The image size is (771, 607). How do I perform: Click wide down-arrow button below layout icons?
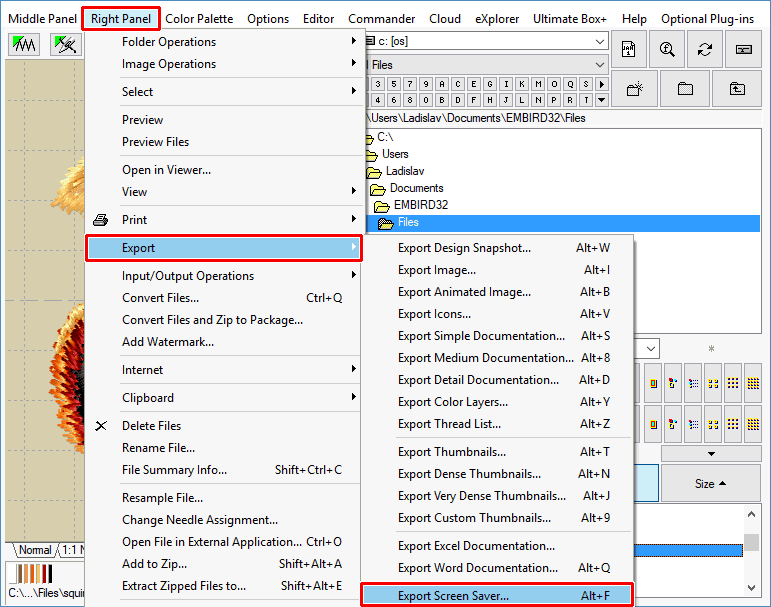click(711, 454)
